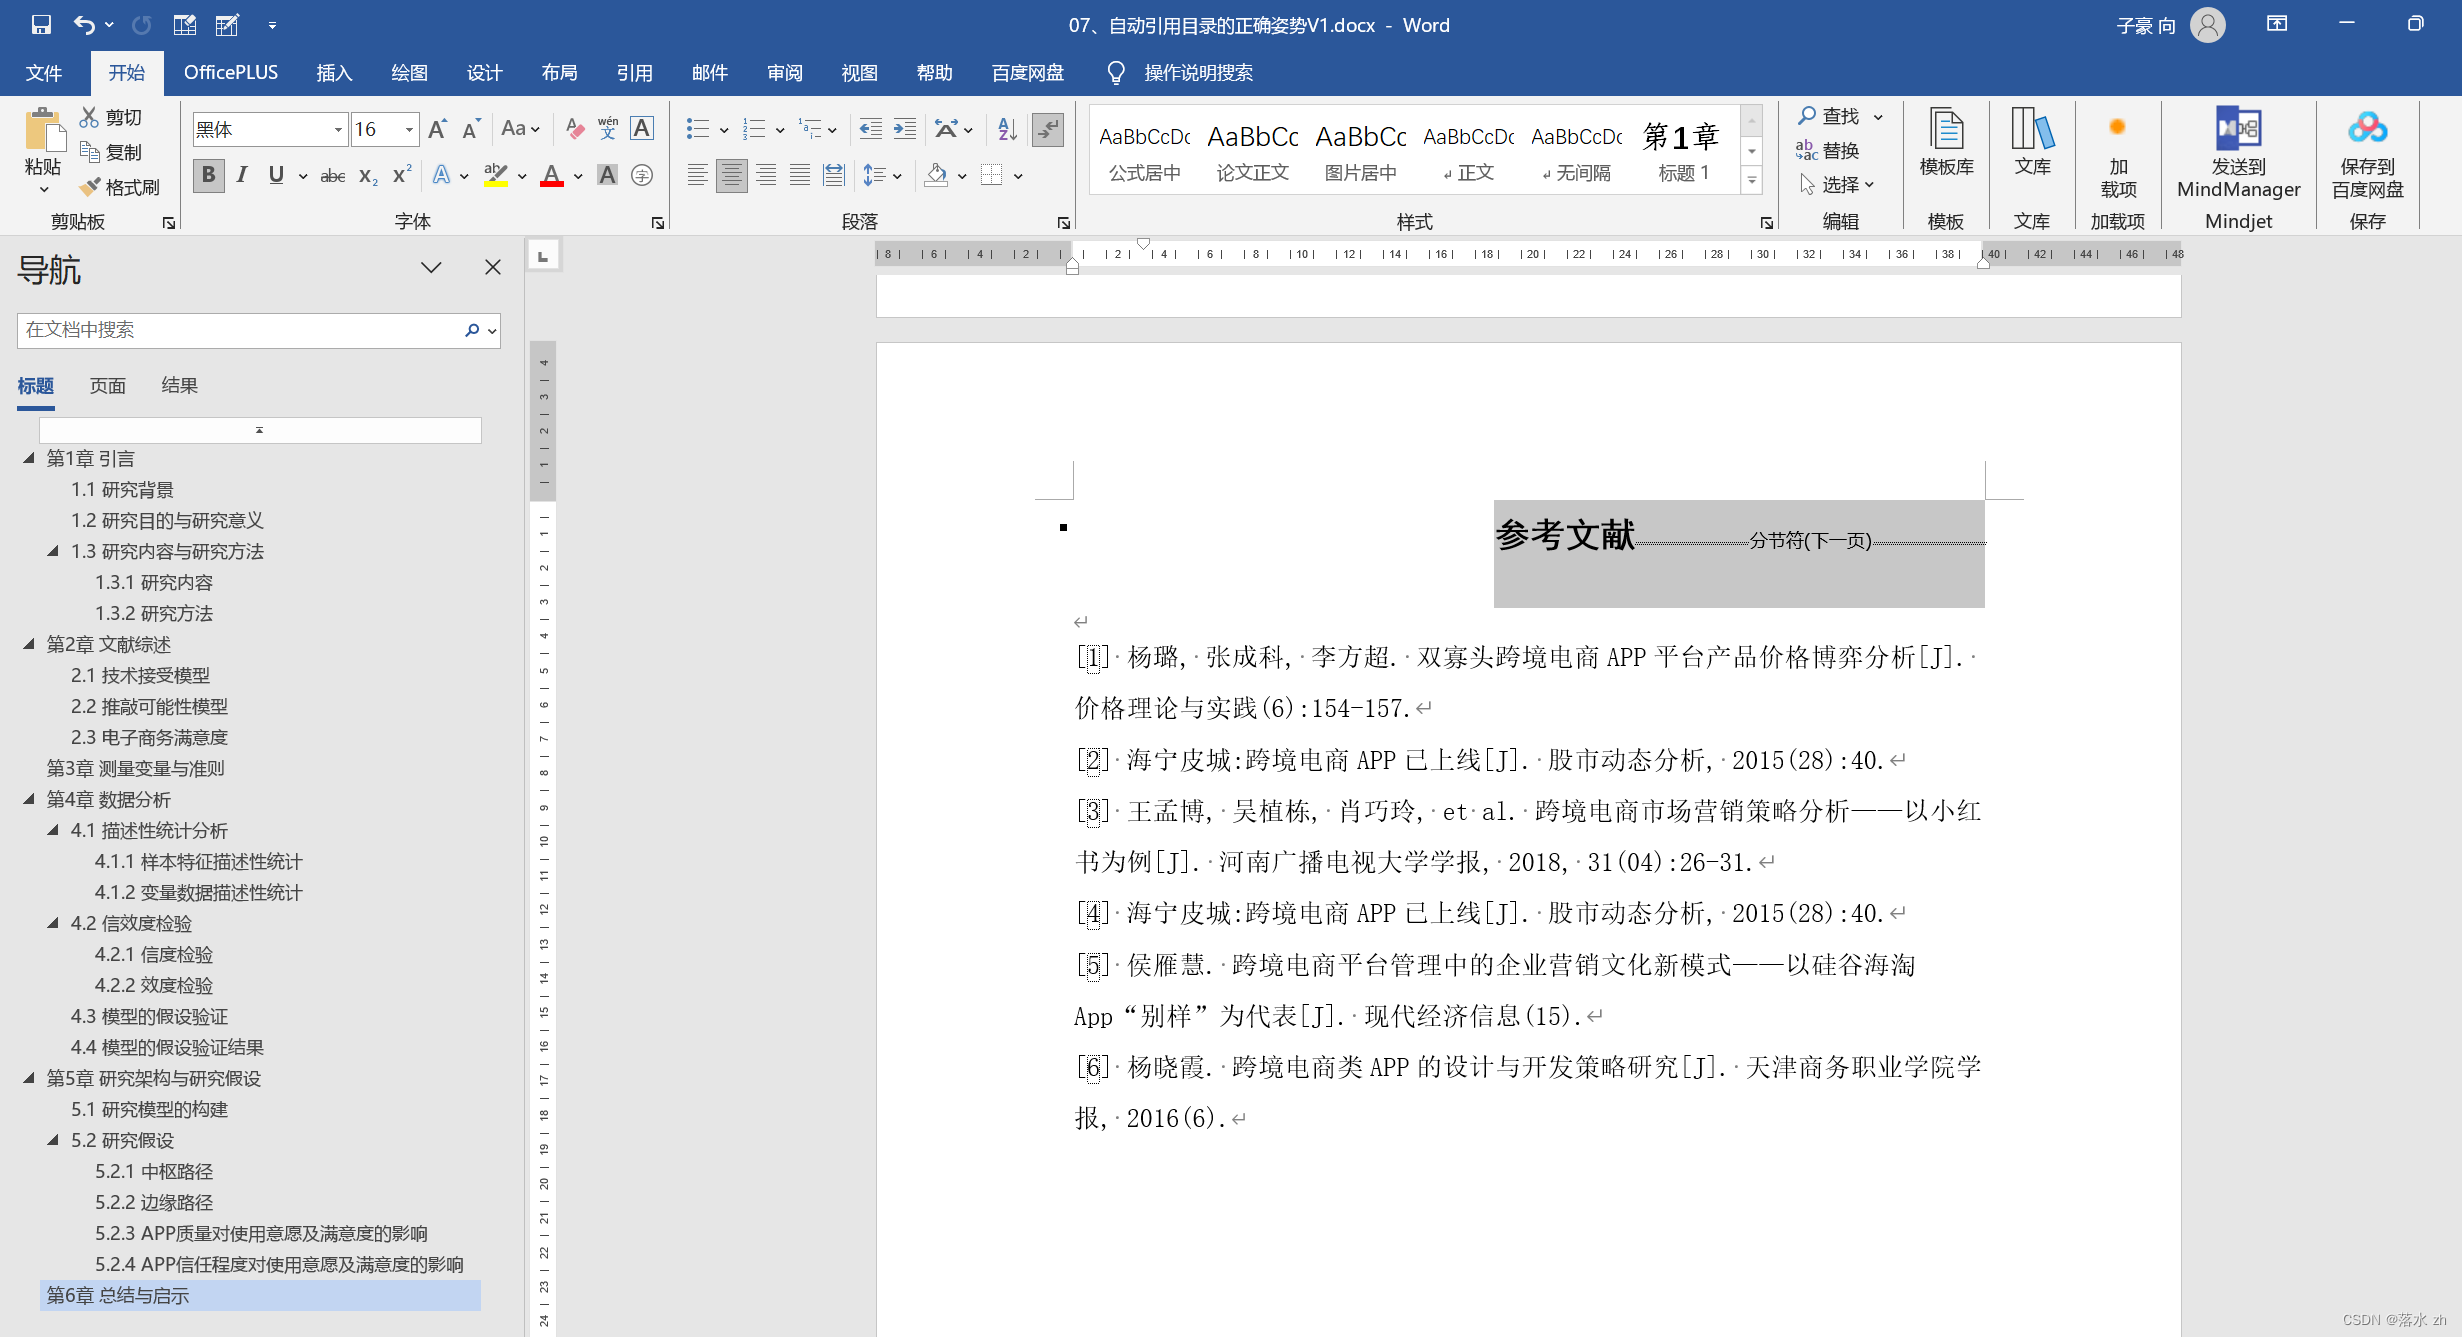This screenshot has height=1337, width=2462.
Task: Click the Cut scissors button
Action: coord(111,117)
